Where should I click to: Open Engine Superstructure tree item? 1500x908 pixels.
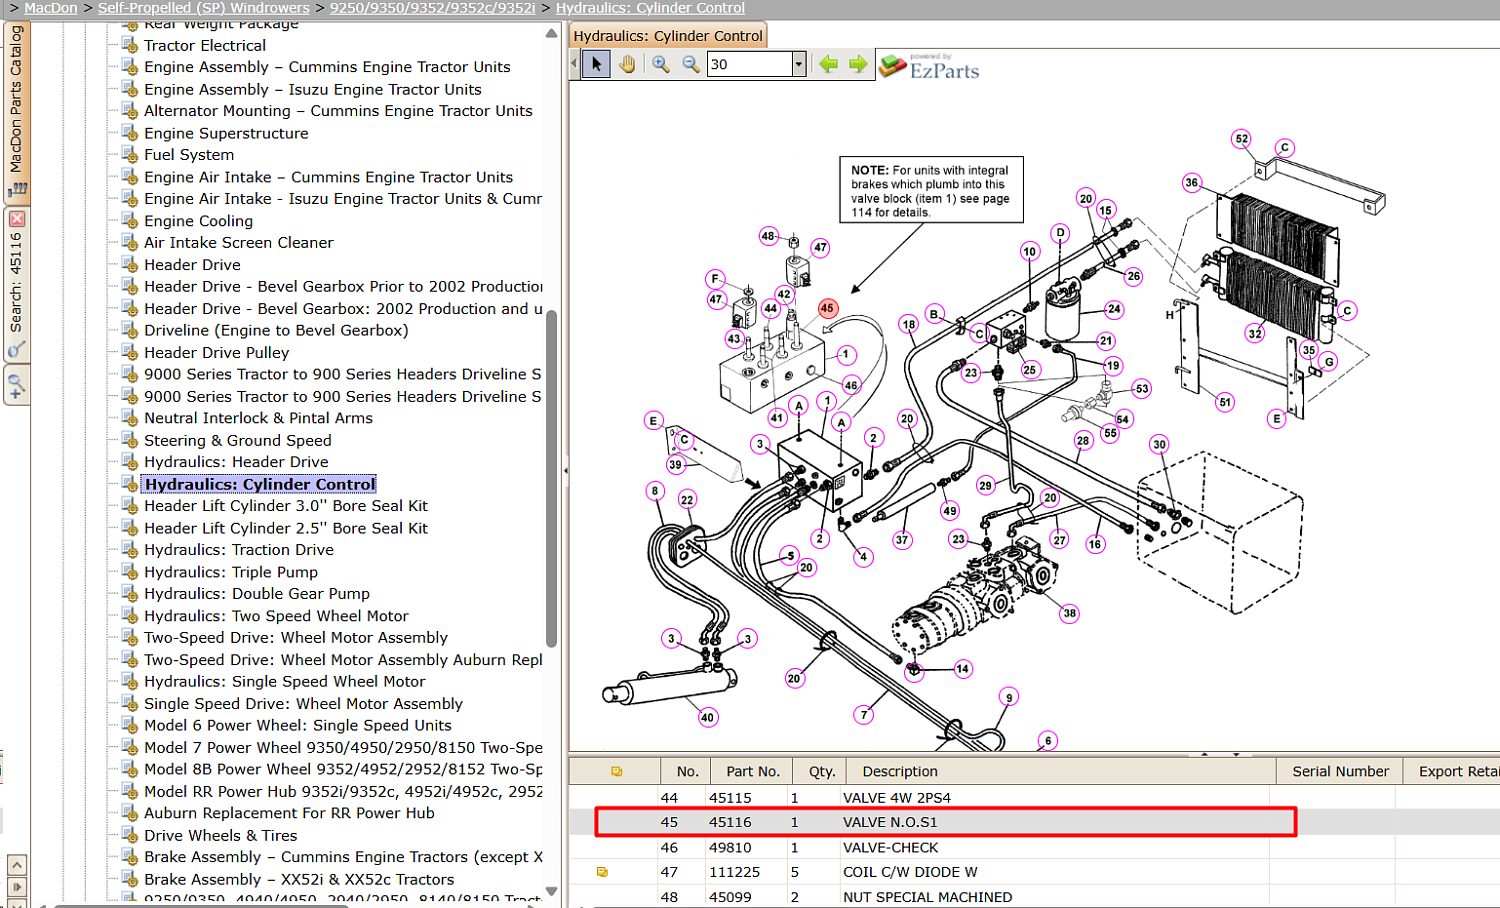226,133
